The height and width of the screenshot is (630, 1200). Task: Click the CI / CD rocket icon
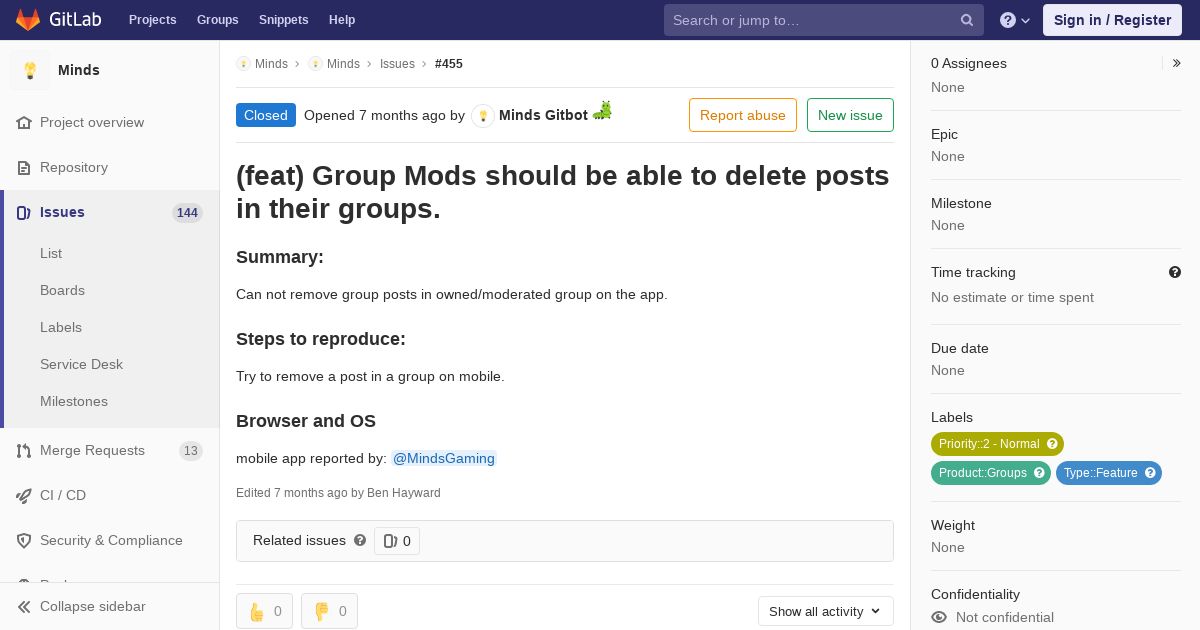point(24,496)
